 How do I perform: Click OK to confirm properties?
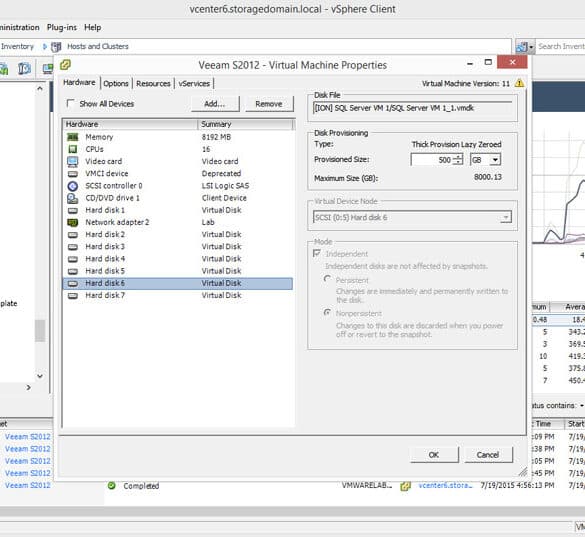434,455
